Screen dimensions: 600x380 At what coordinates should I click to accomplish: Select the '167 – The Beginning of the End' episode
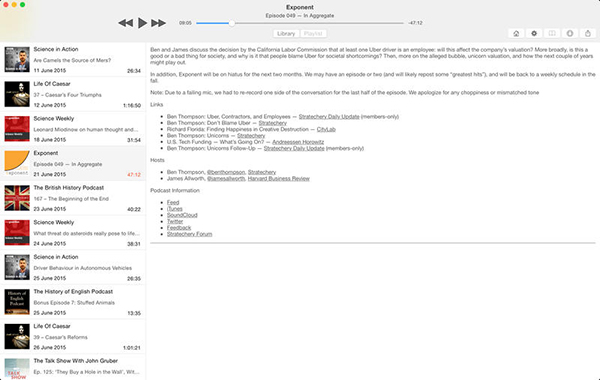click(73, 198)
